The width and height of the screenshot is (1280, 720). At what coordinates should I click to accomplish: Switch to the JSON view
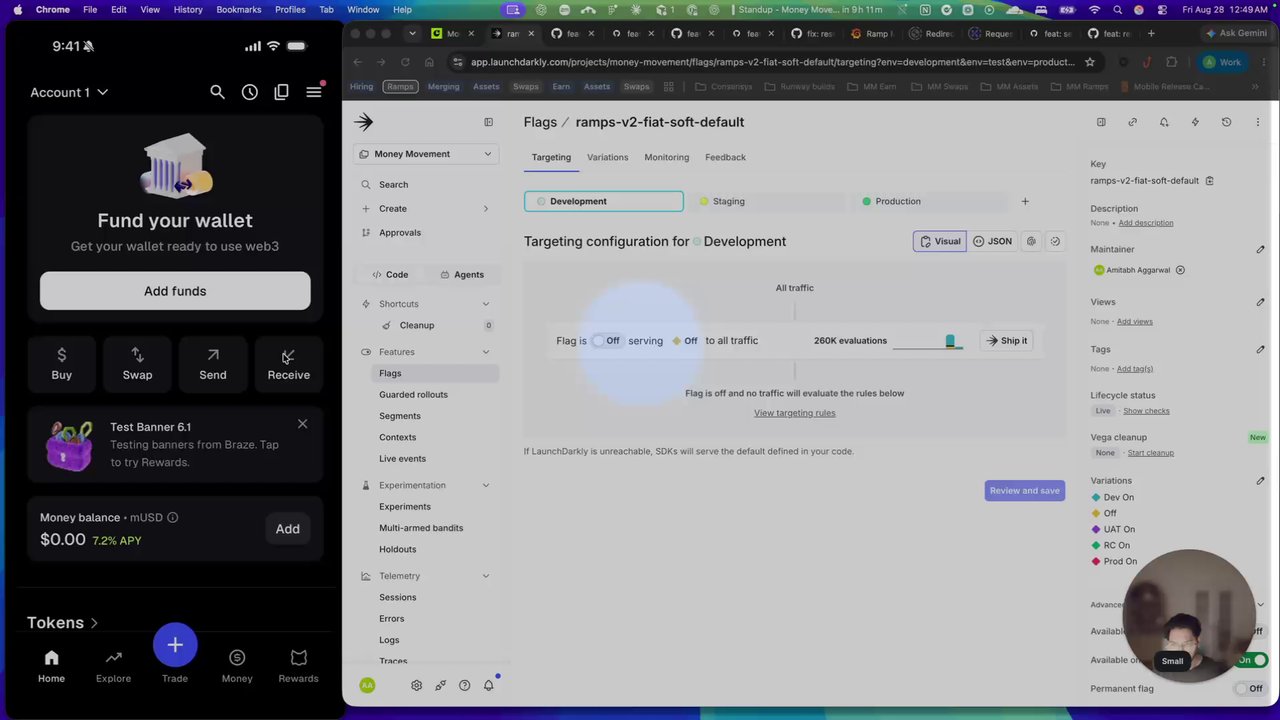click(x=993, y=241)
